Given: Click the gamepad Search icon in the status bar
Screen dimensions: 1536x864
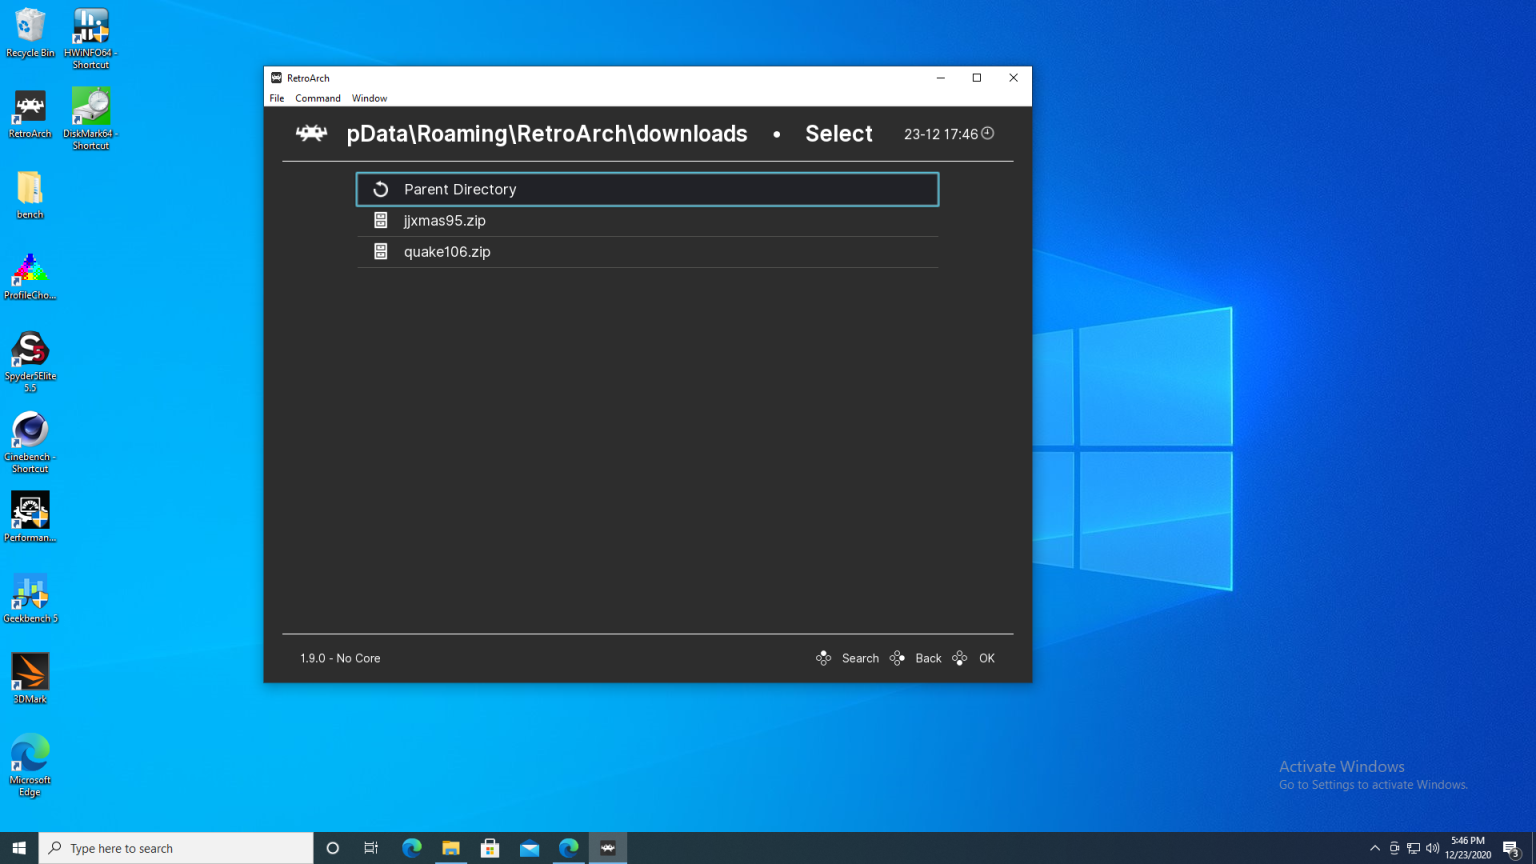Looking at the screenshot, I should coord(823,658).
